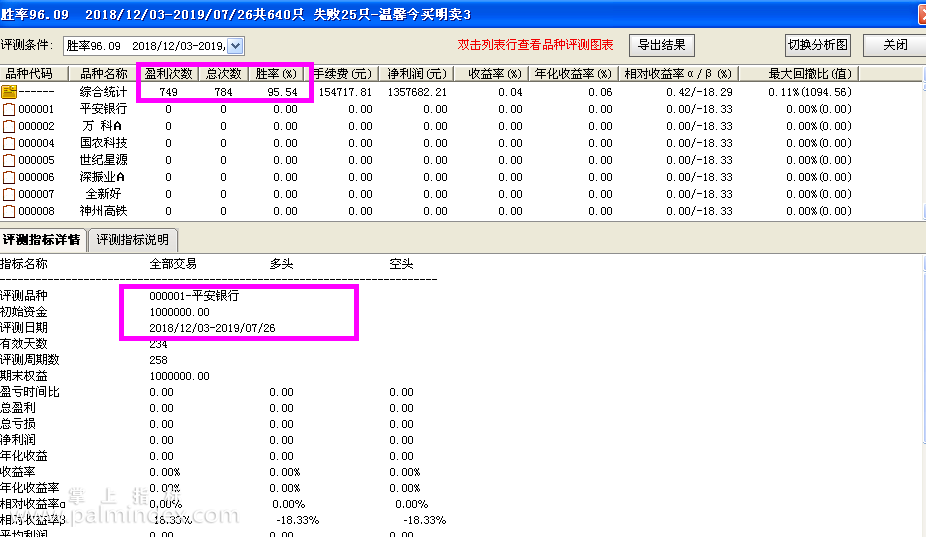Screen dimensions: 926x537
Task: Click the stock code 000004 text
Action: [36, 144]
